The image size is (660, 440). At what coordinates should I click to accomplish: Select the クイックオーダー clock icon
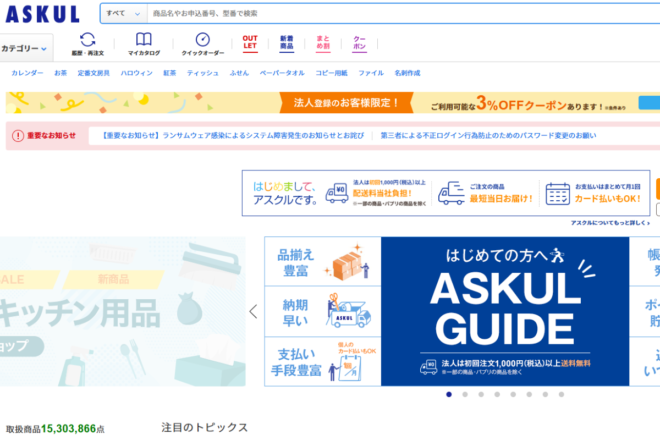pyautogui.click(x=202, y=44)
